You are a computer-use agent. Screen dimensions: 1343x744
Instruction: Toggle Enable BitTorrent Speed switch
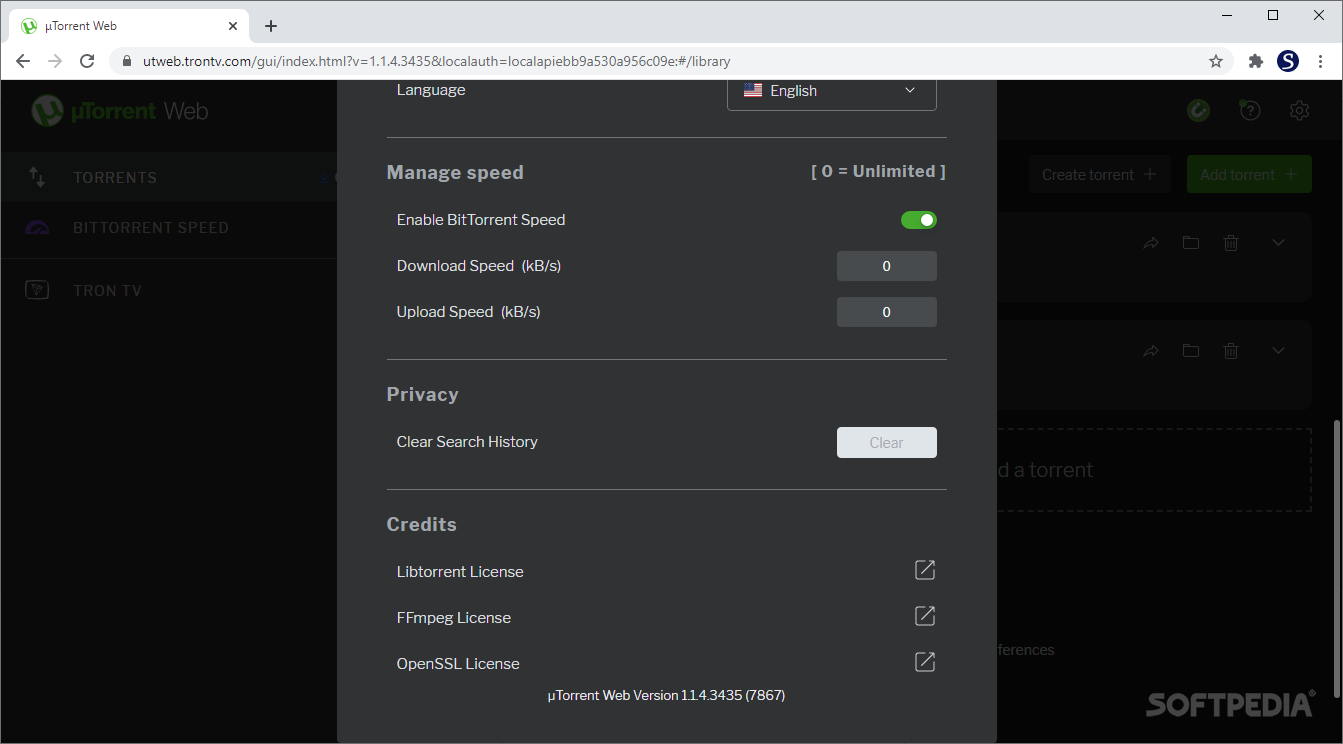[x=918, y=220]
